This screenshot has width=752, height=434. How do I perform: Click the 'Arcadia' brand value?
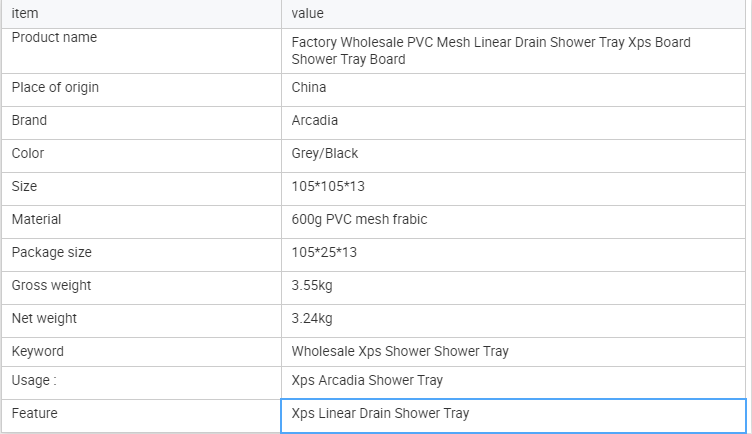(x=315, y=120)
